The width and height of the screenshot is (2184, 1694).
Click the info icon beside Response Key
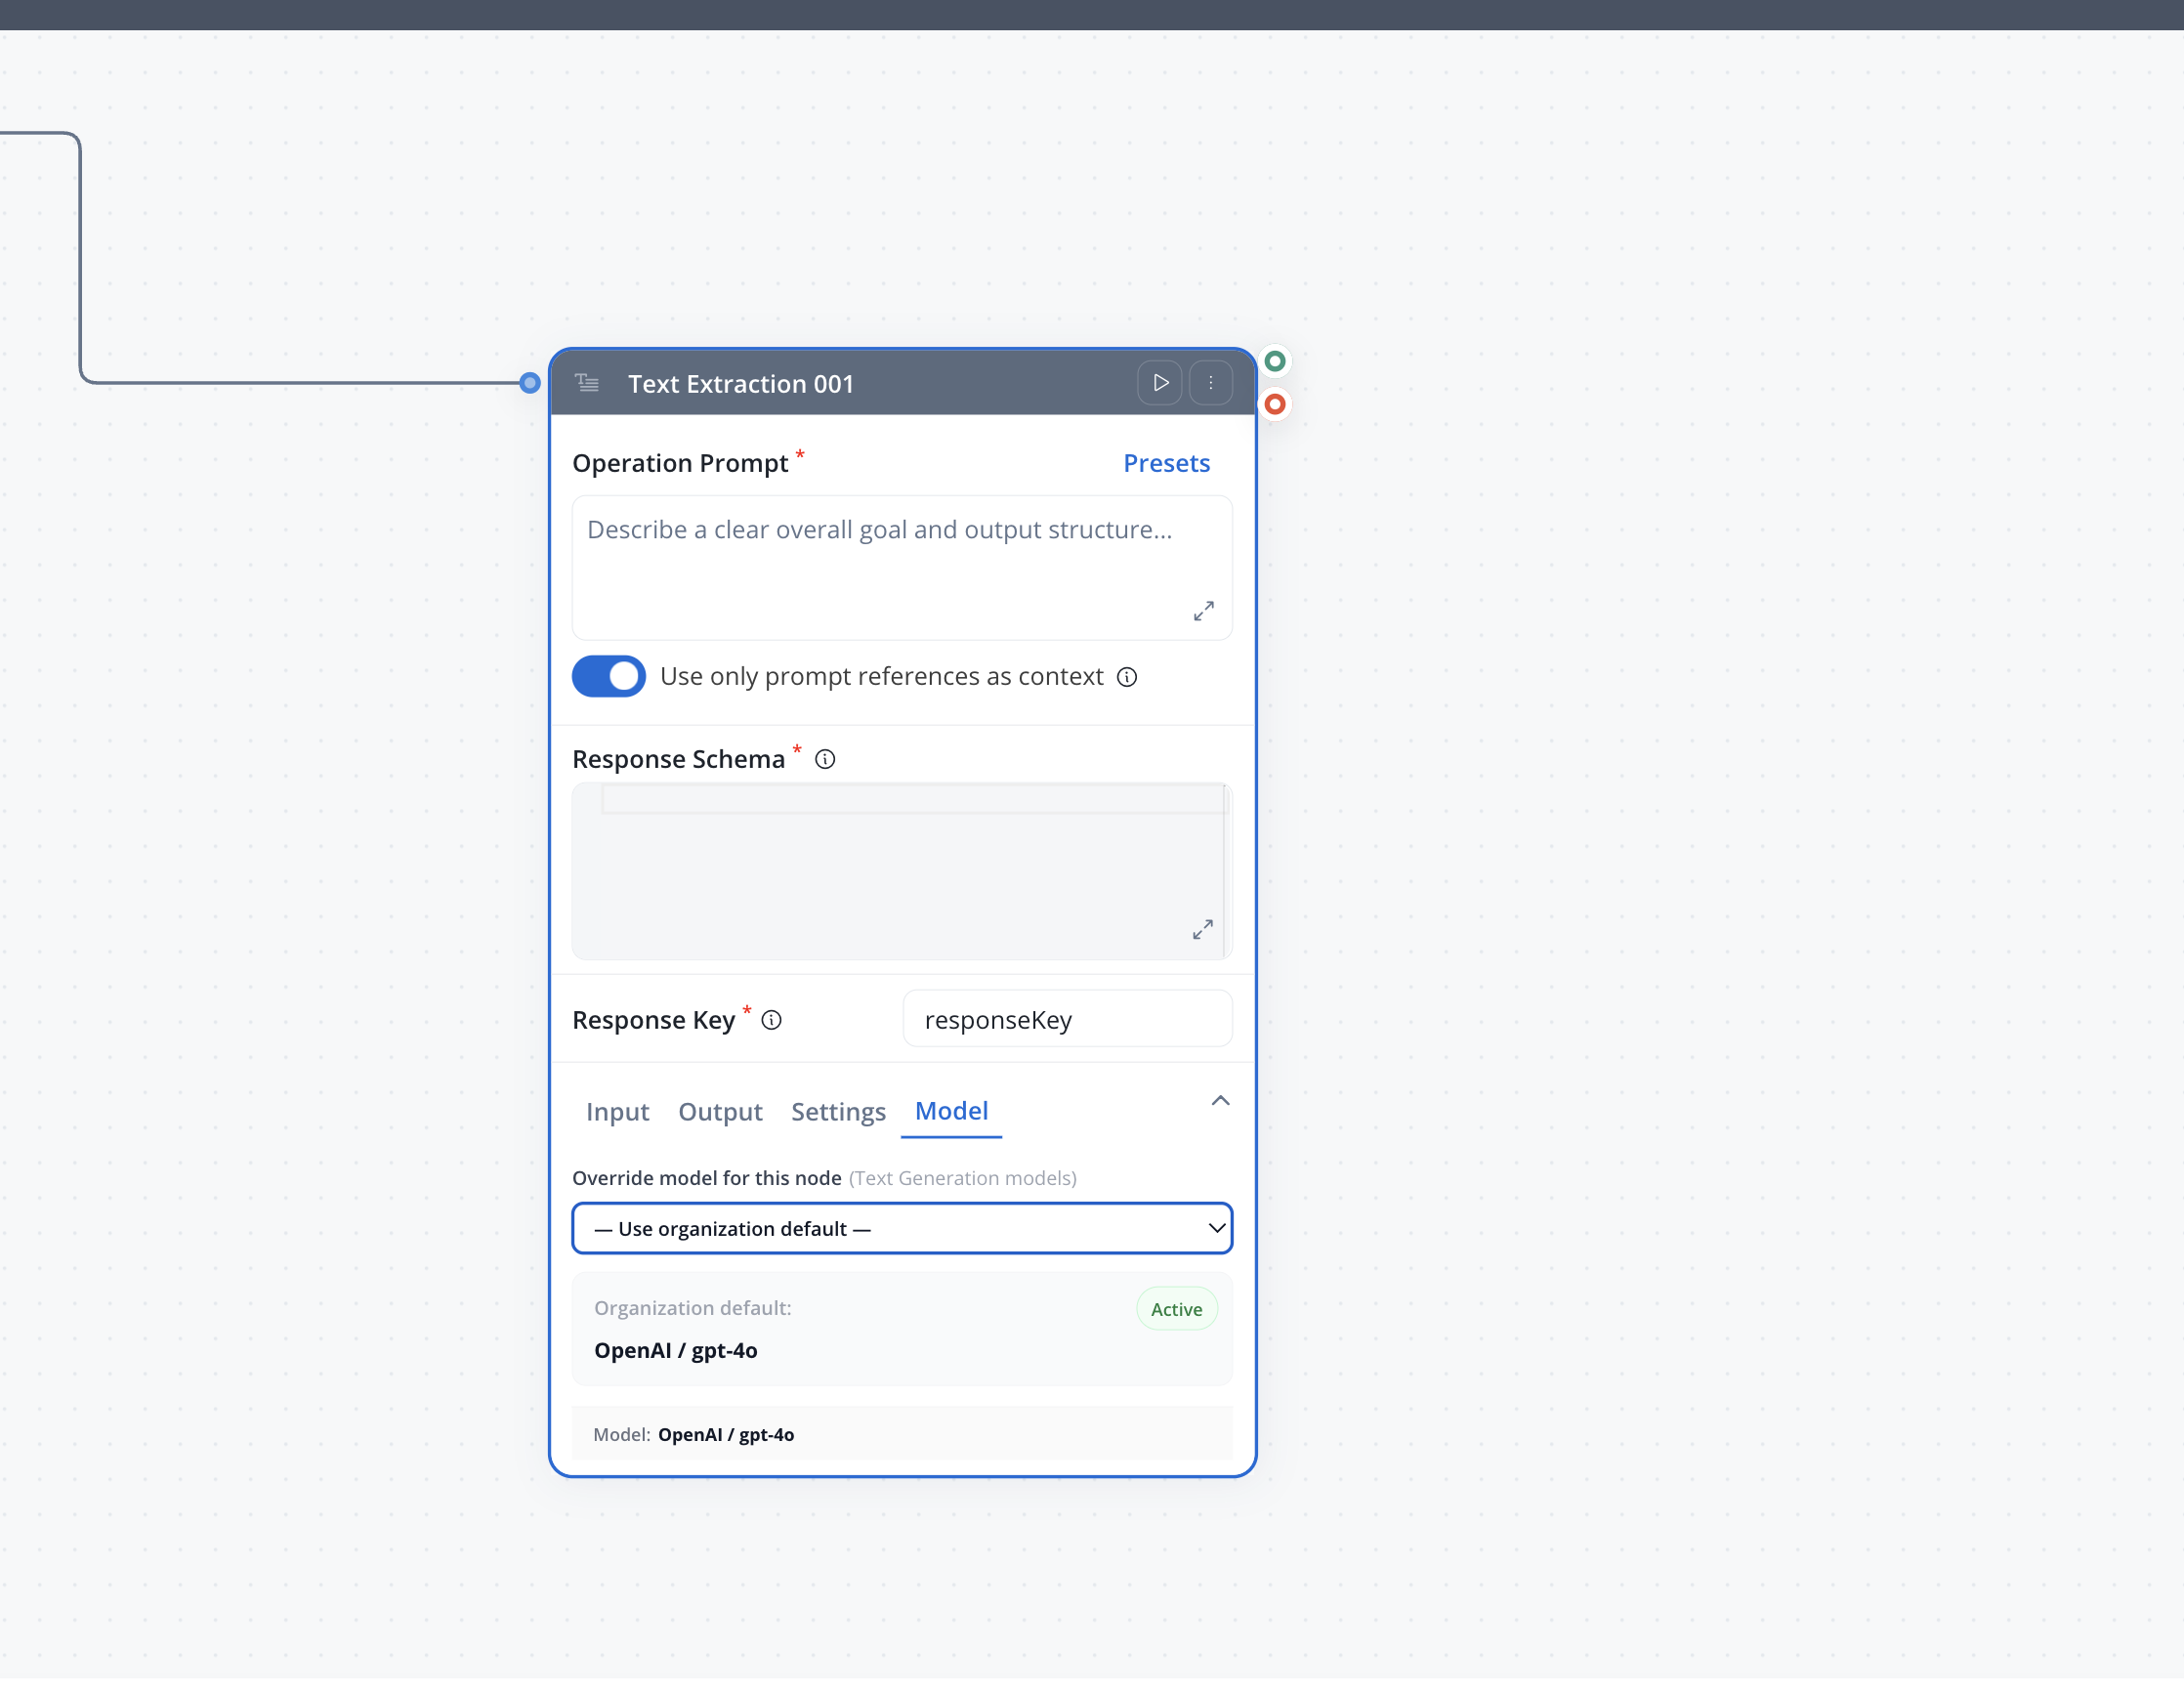pos(772,1020)
